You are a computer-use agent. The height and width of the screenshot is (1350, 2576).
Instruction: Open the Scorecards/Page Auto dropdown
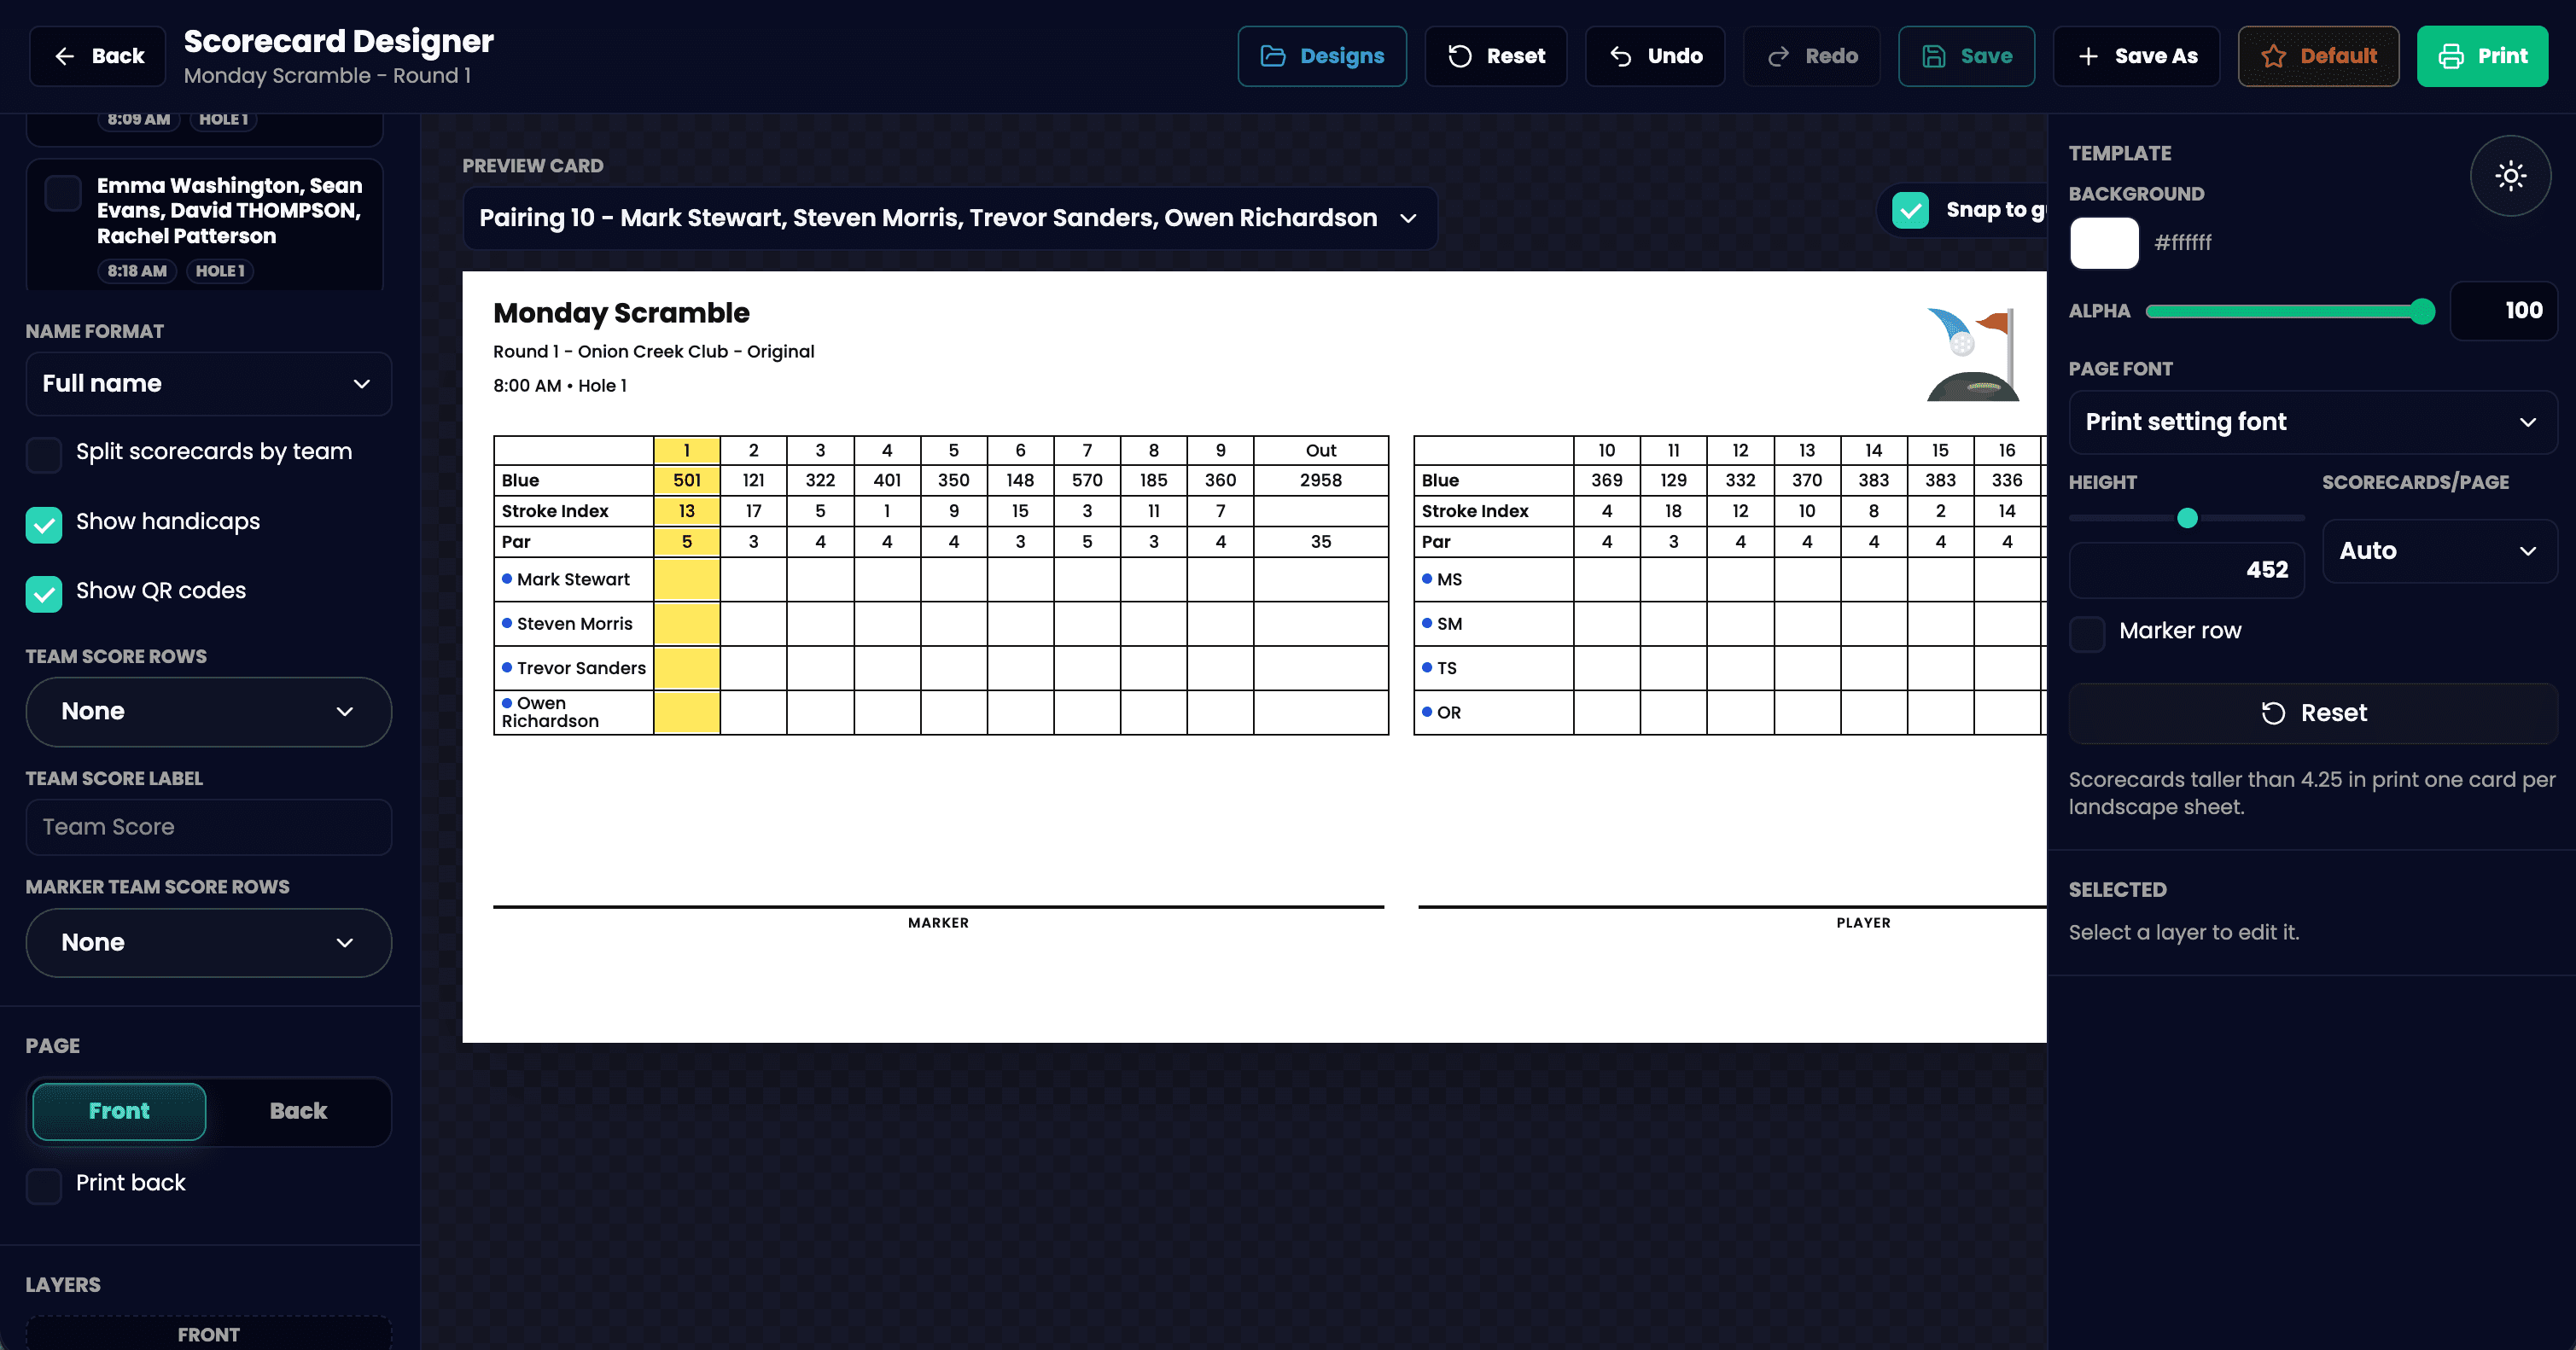click(2439, 551)
